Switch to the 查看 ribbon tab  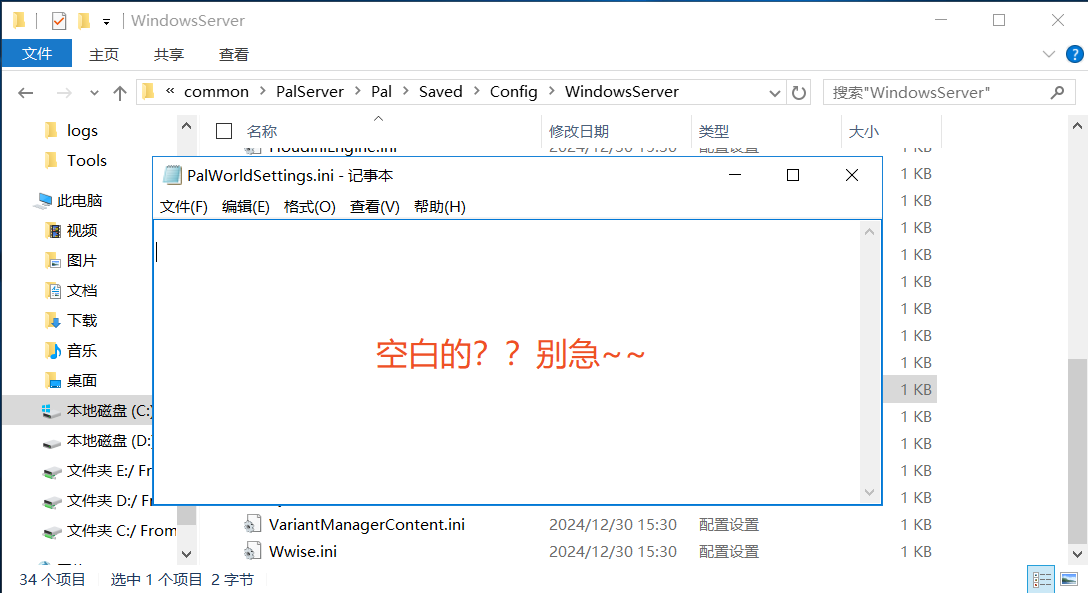pyautogui.click(x=233, y=54)
